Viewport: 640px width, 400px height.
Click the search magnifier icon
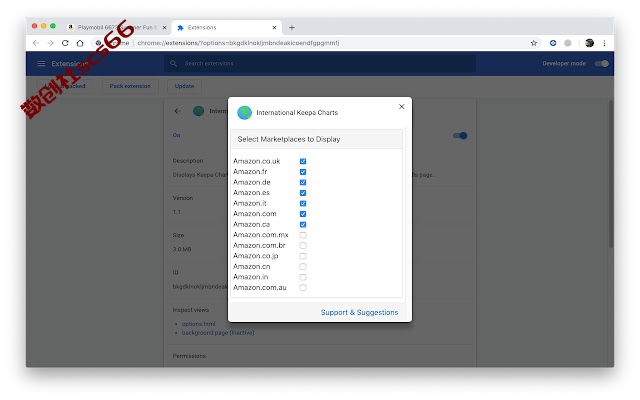(x=173, y=63)
